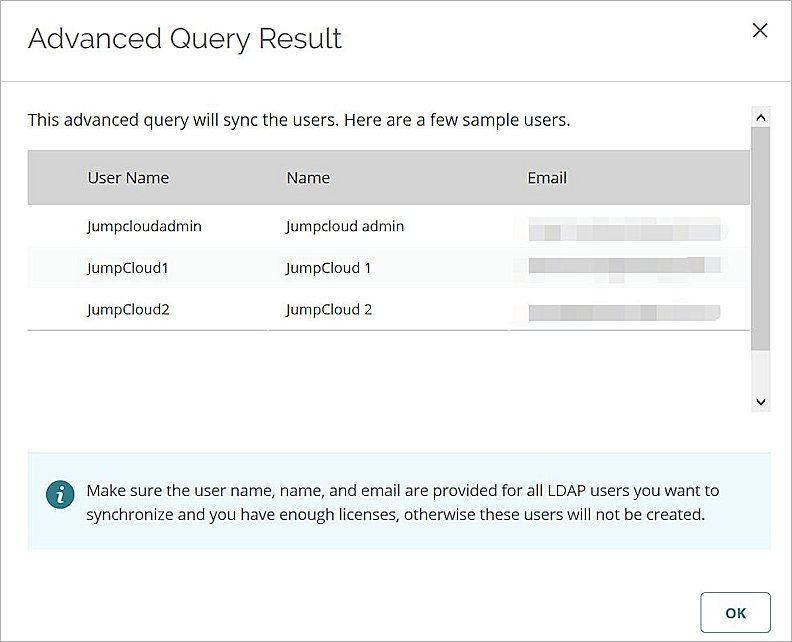Click the scrollbar up arrow
The image size is (792, 642).
tap(761, 118)
